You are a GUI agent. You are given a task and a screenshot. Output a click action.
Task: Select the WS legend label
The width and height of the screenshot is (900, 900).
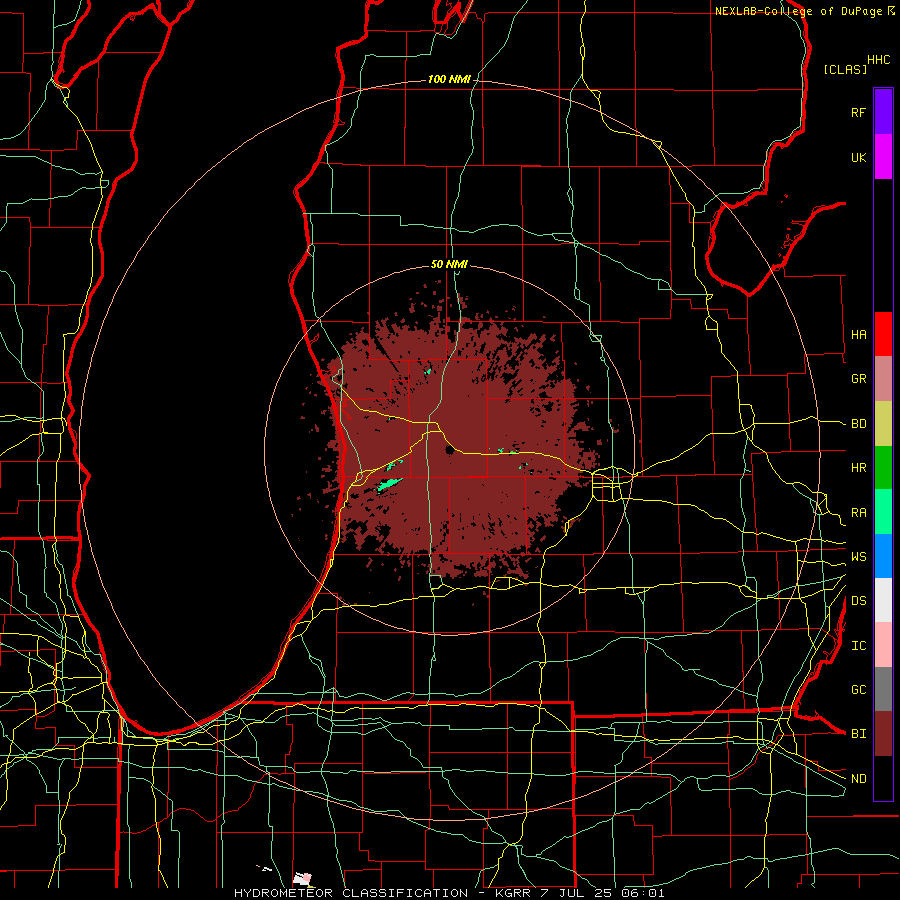(x=858, y=557)
